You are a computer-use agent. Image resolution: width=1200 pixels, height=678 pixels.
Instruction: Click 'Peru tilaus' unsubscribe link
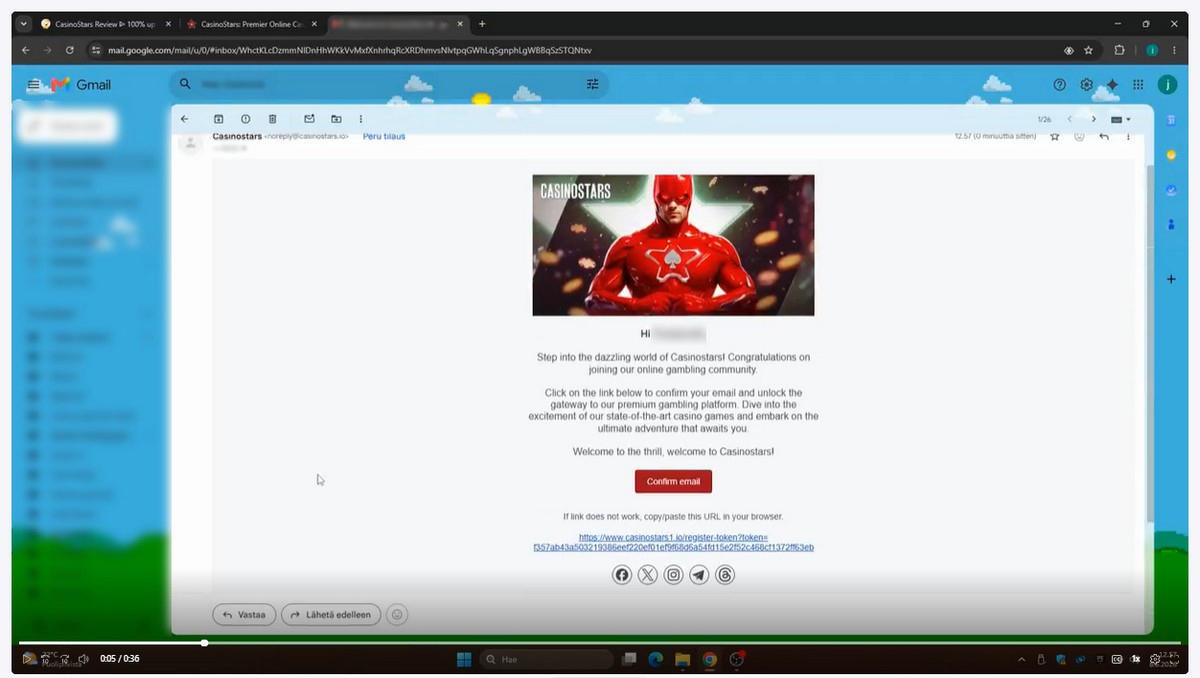pyautogui.click(x=384, y=136)
